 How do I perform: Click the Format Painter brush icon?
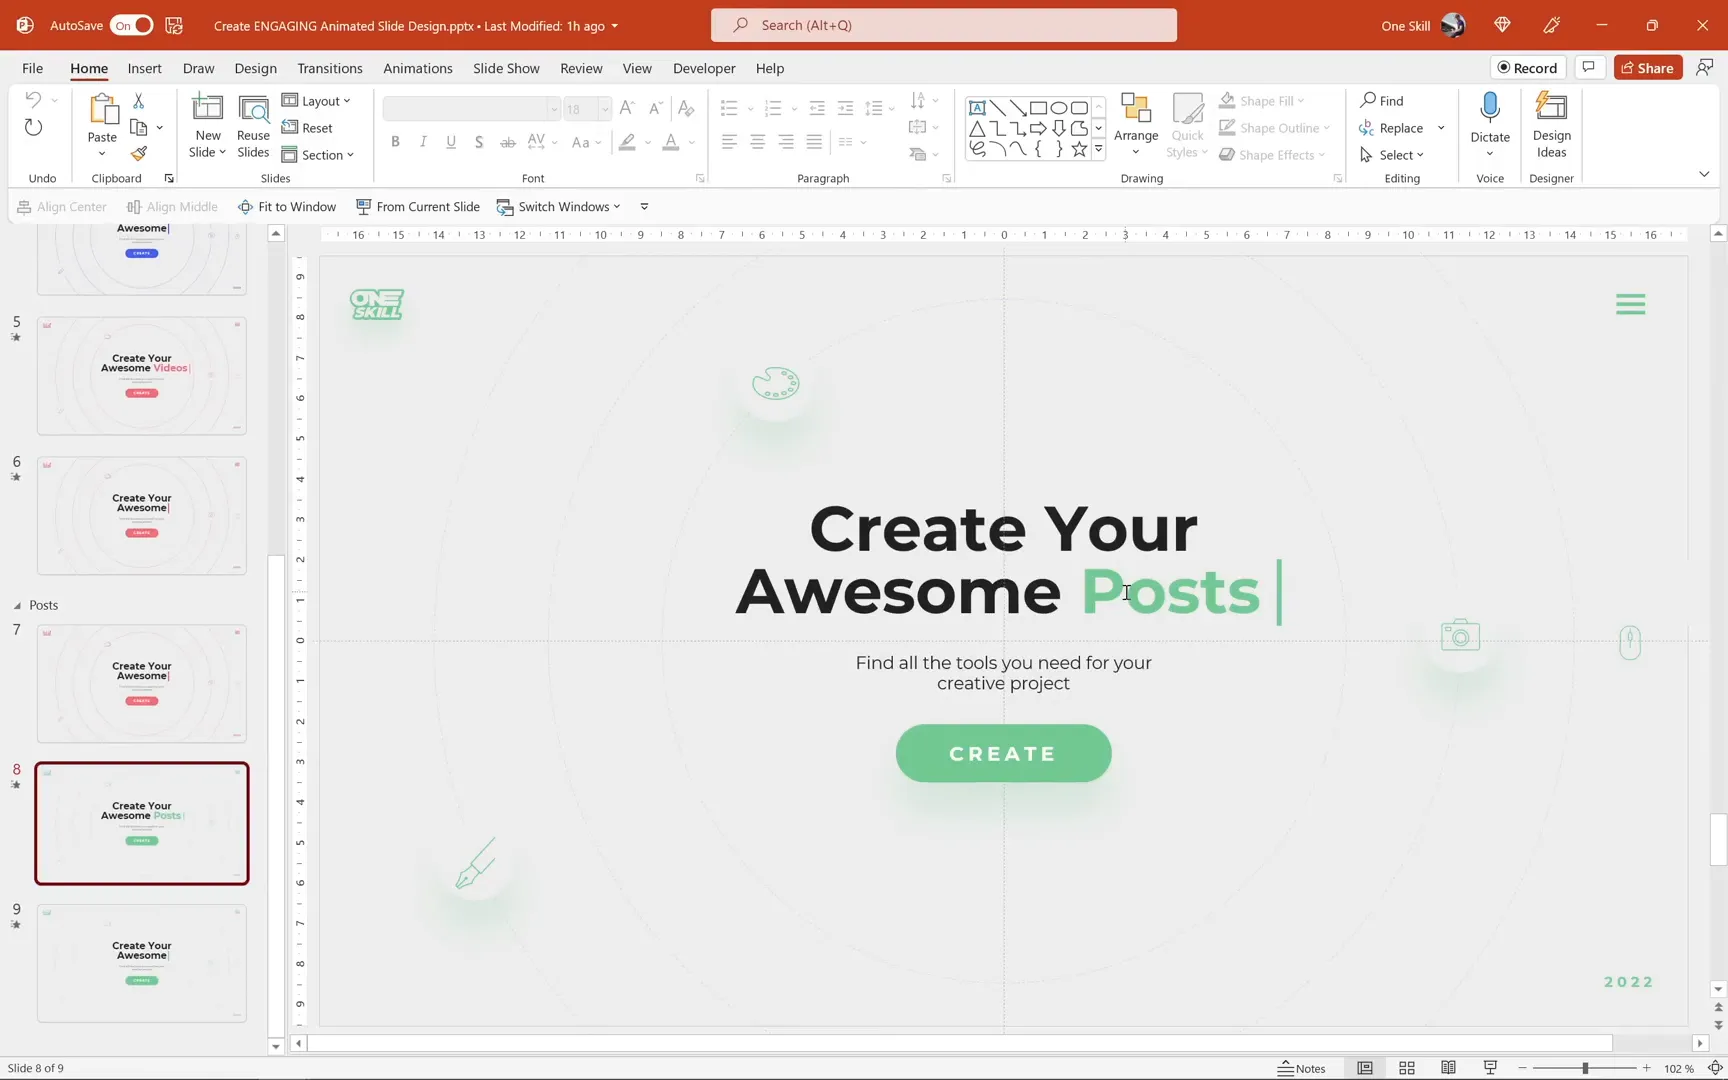(138, 154)
